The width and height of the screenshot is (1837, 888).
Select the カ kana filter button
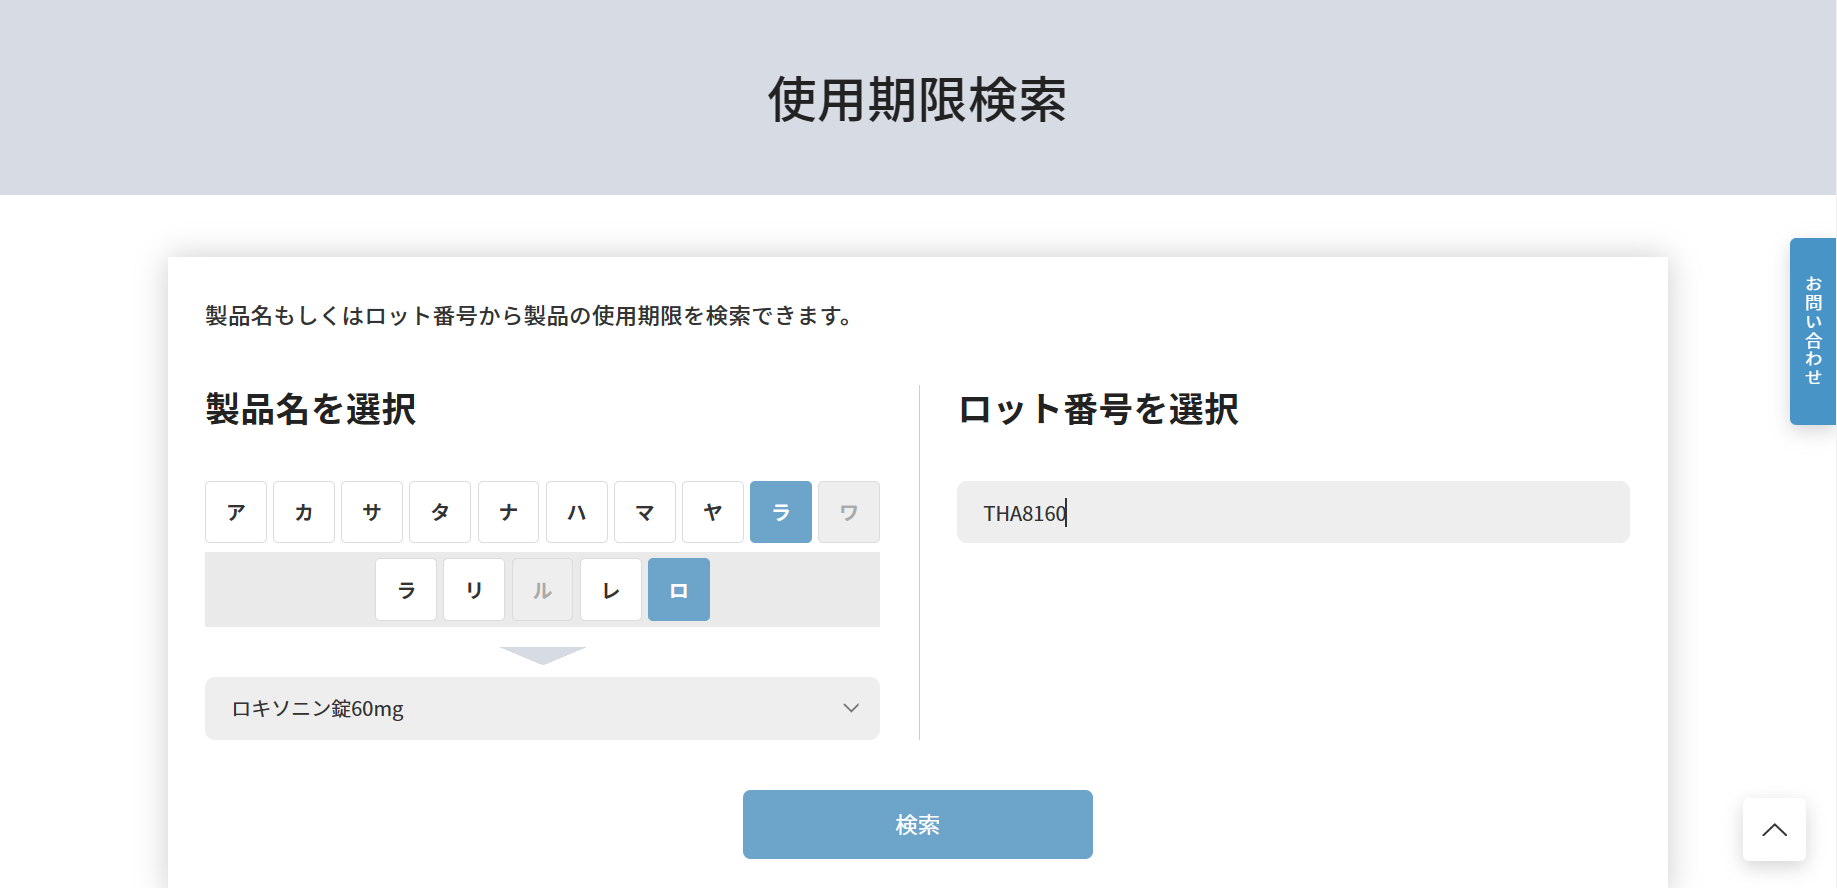click(x=304, y=512)
